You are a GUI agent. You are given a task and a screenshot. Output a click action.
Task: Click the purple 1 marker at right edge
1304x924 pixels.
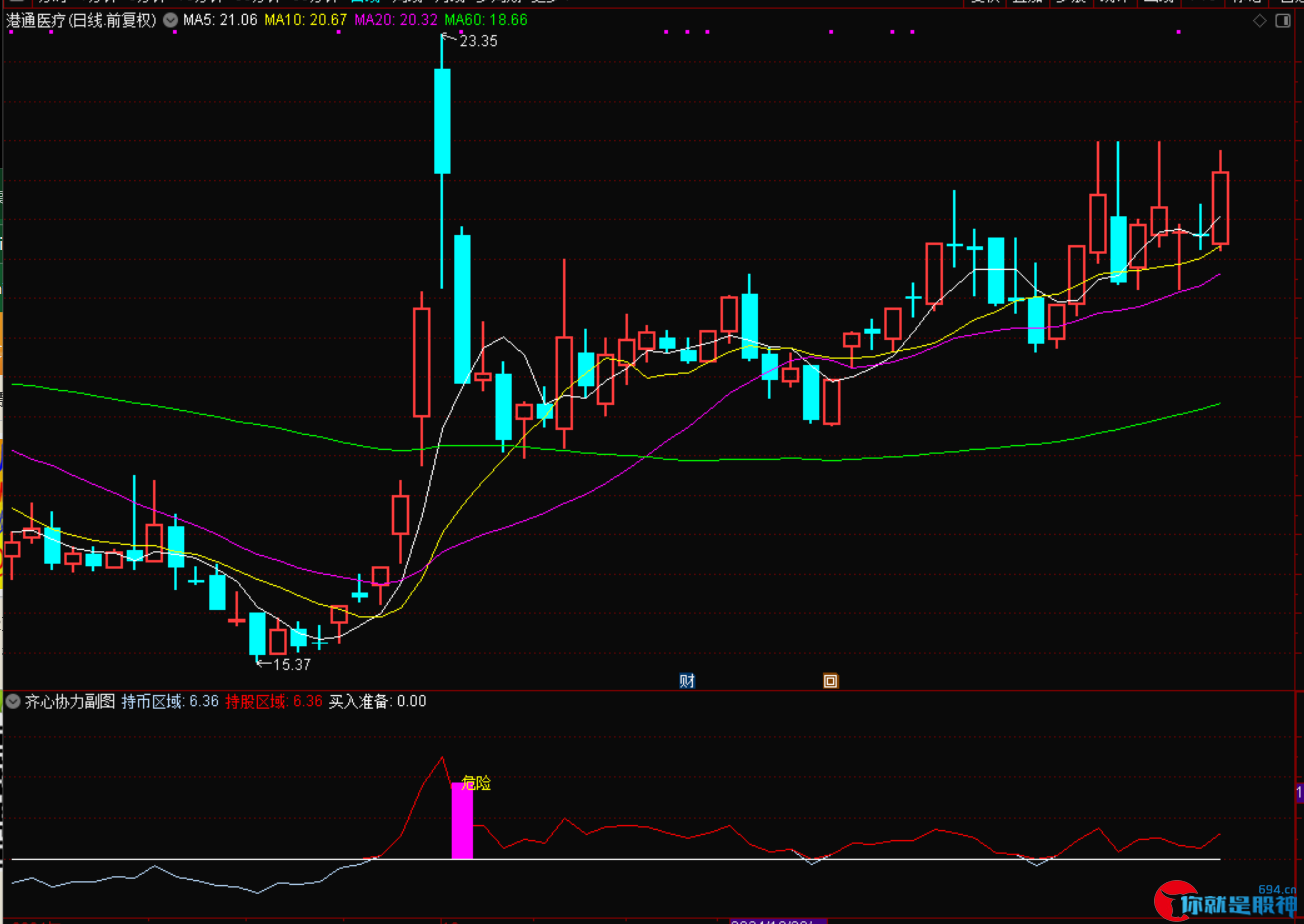(x=1297, y=793)
